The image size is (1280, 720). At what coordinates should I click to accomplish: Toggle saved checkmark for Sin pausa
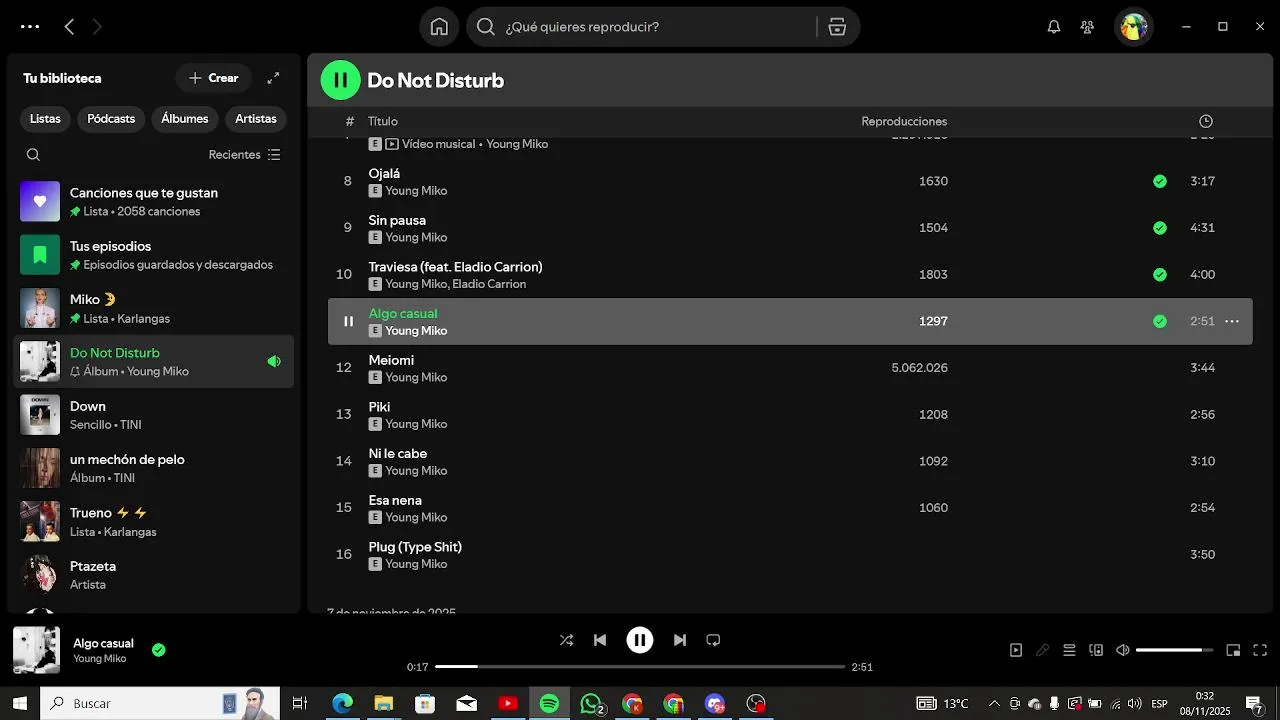[1160, 228]
